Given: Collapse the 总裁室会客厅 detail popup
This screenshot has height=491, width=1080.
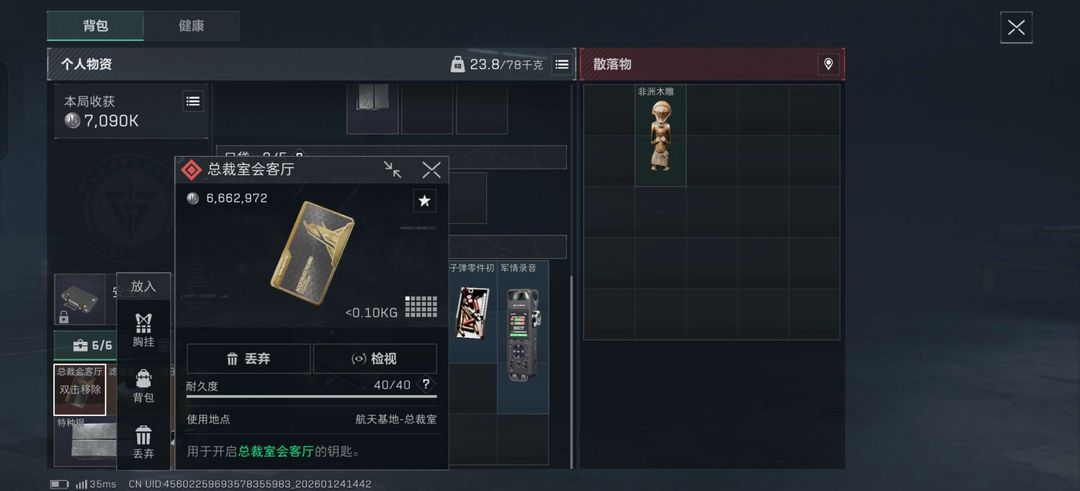Looking at the screenshot, I should 393,169.
